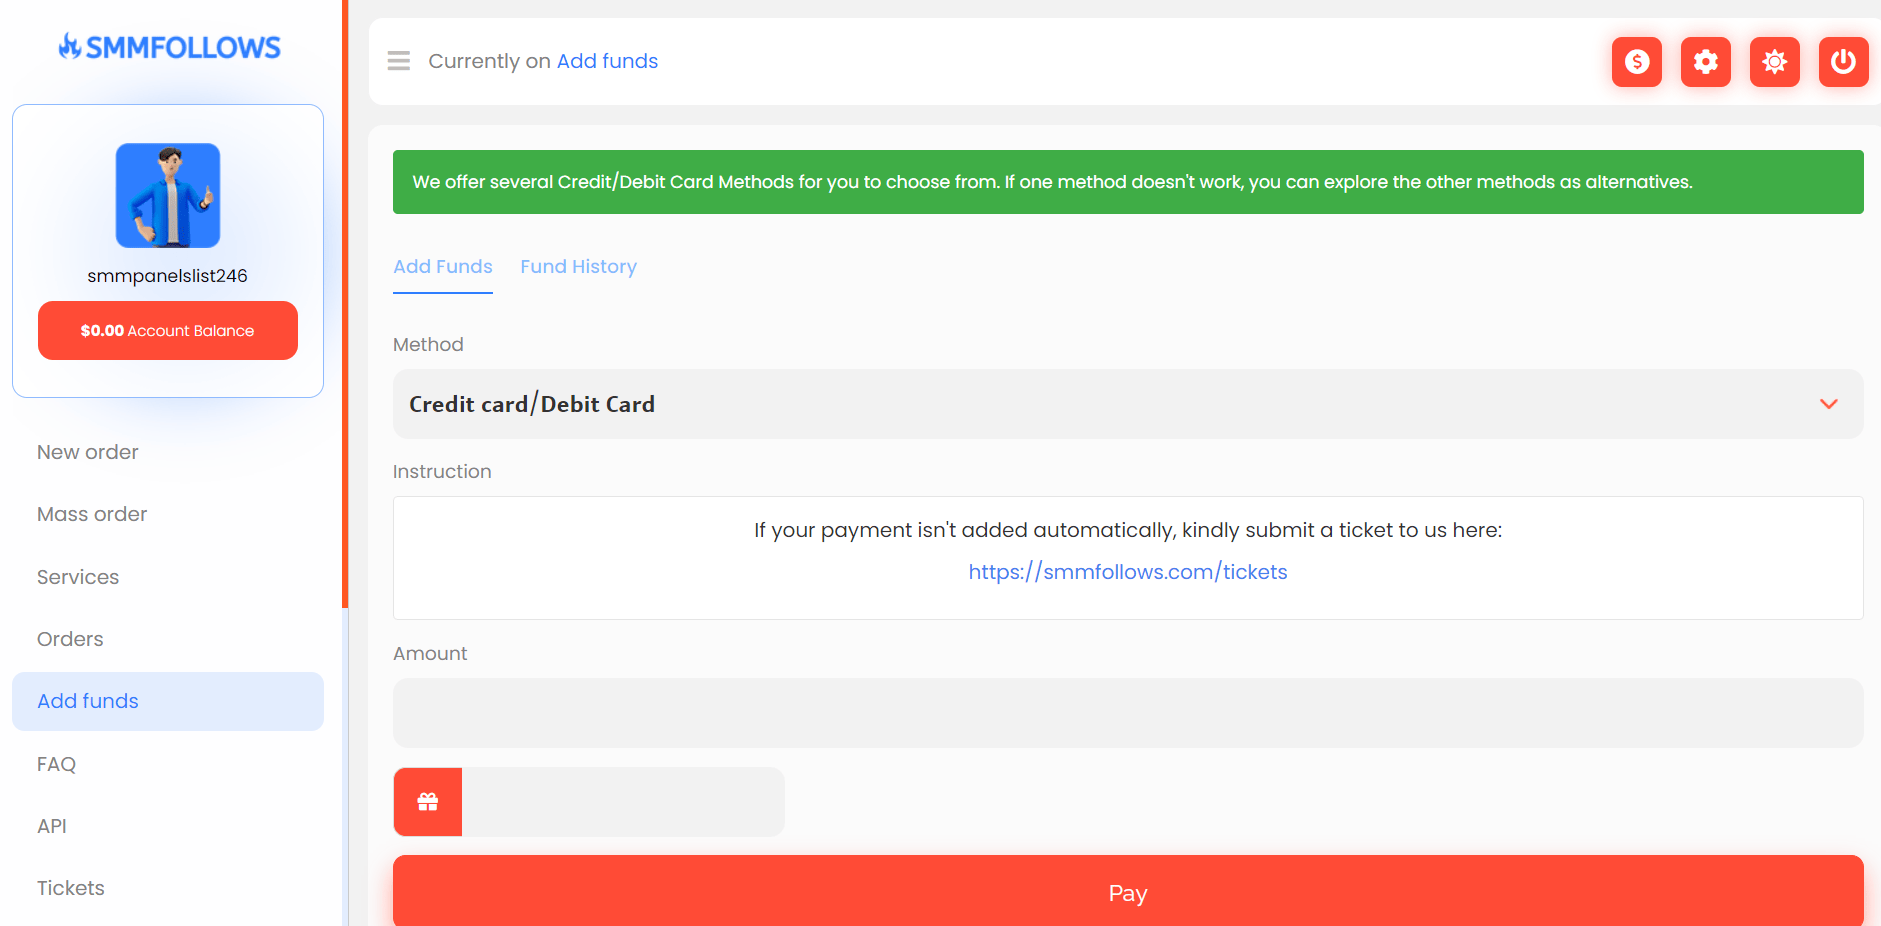Click the SMMFOLLOWS logo

(169, 47)
